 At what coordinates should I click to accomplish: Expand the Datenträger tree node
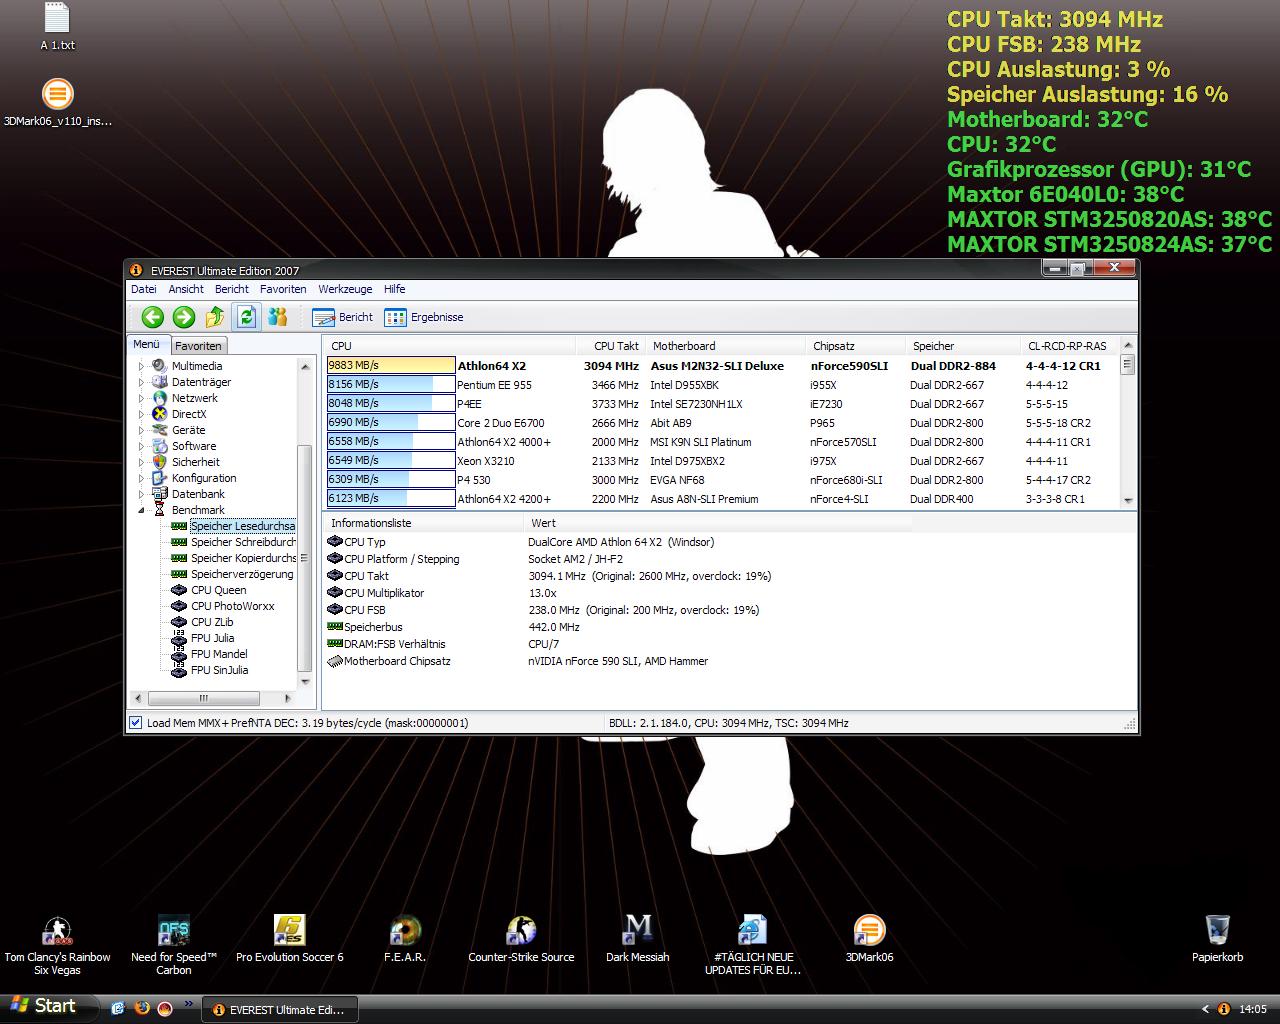[x=141, y=382]
